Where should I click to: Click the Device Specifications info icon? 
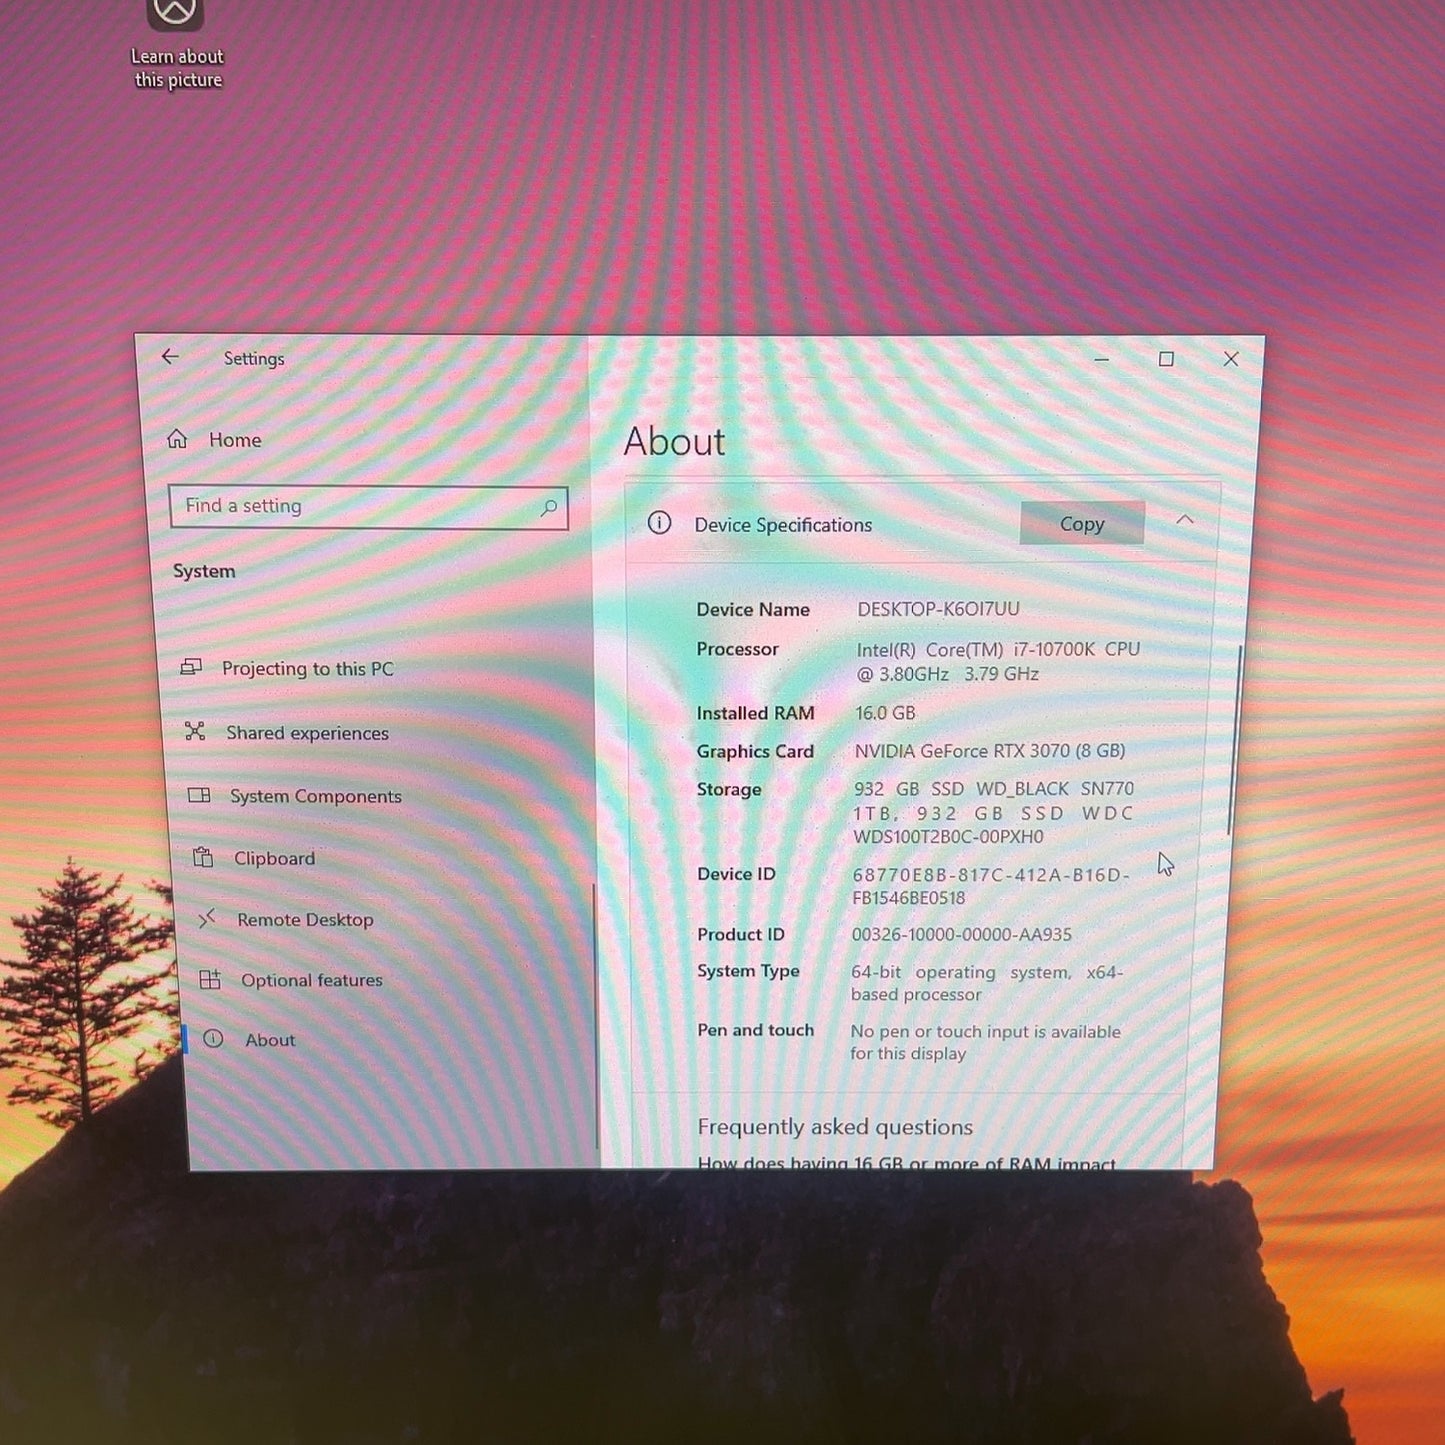(659, 522)
